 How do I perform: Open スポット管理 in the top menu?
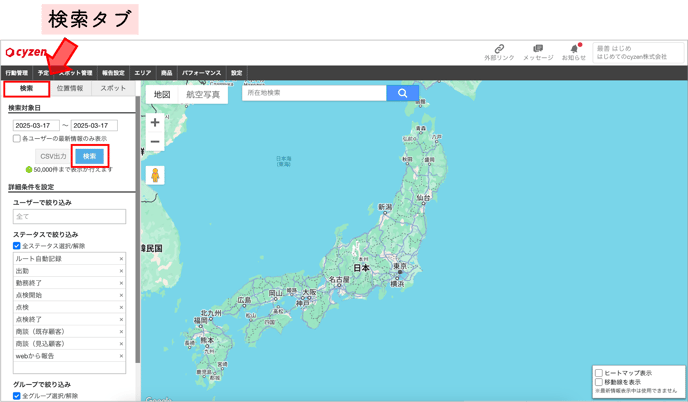coord(75,73)
